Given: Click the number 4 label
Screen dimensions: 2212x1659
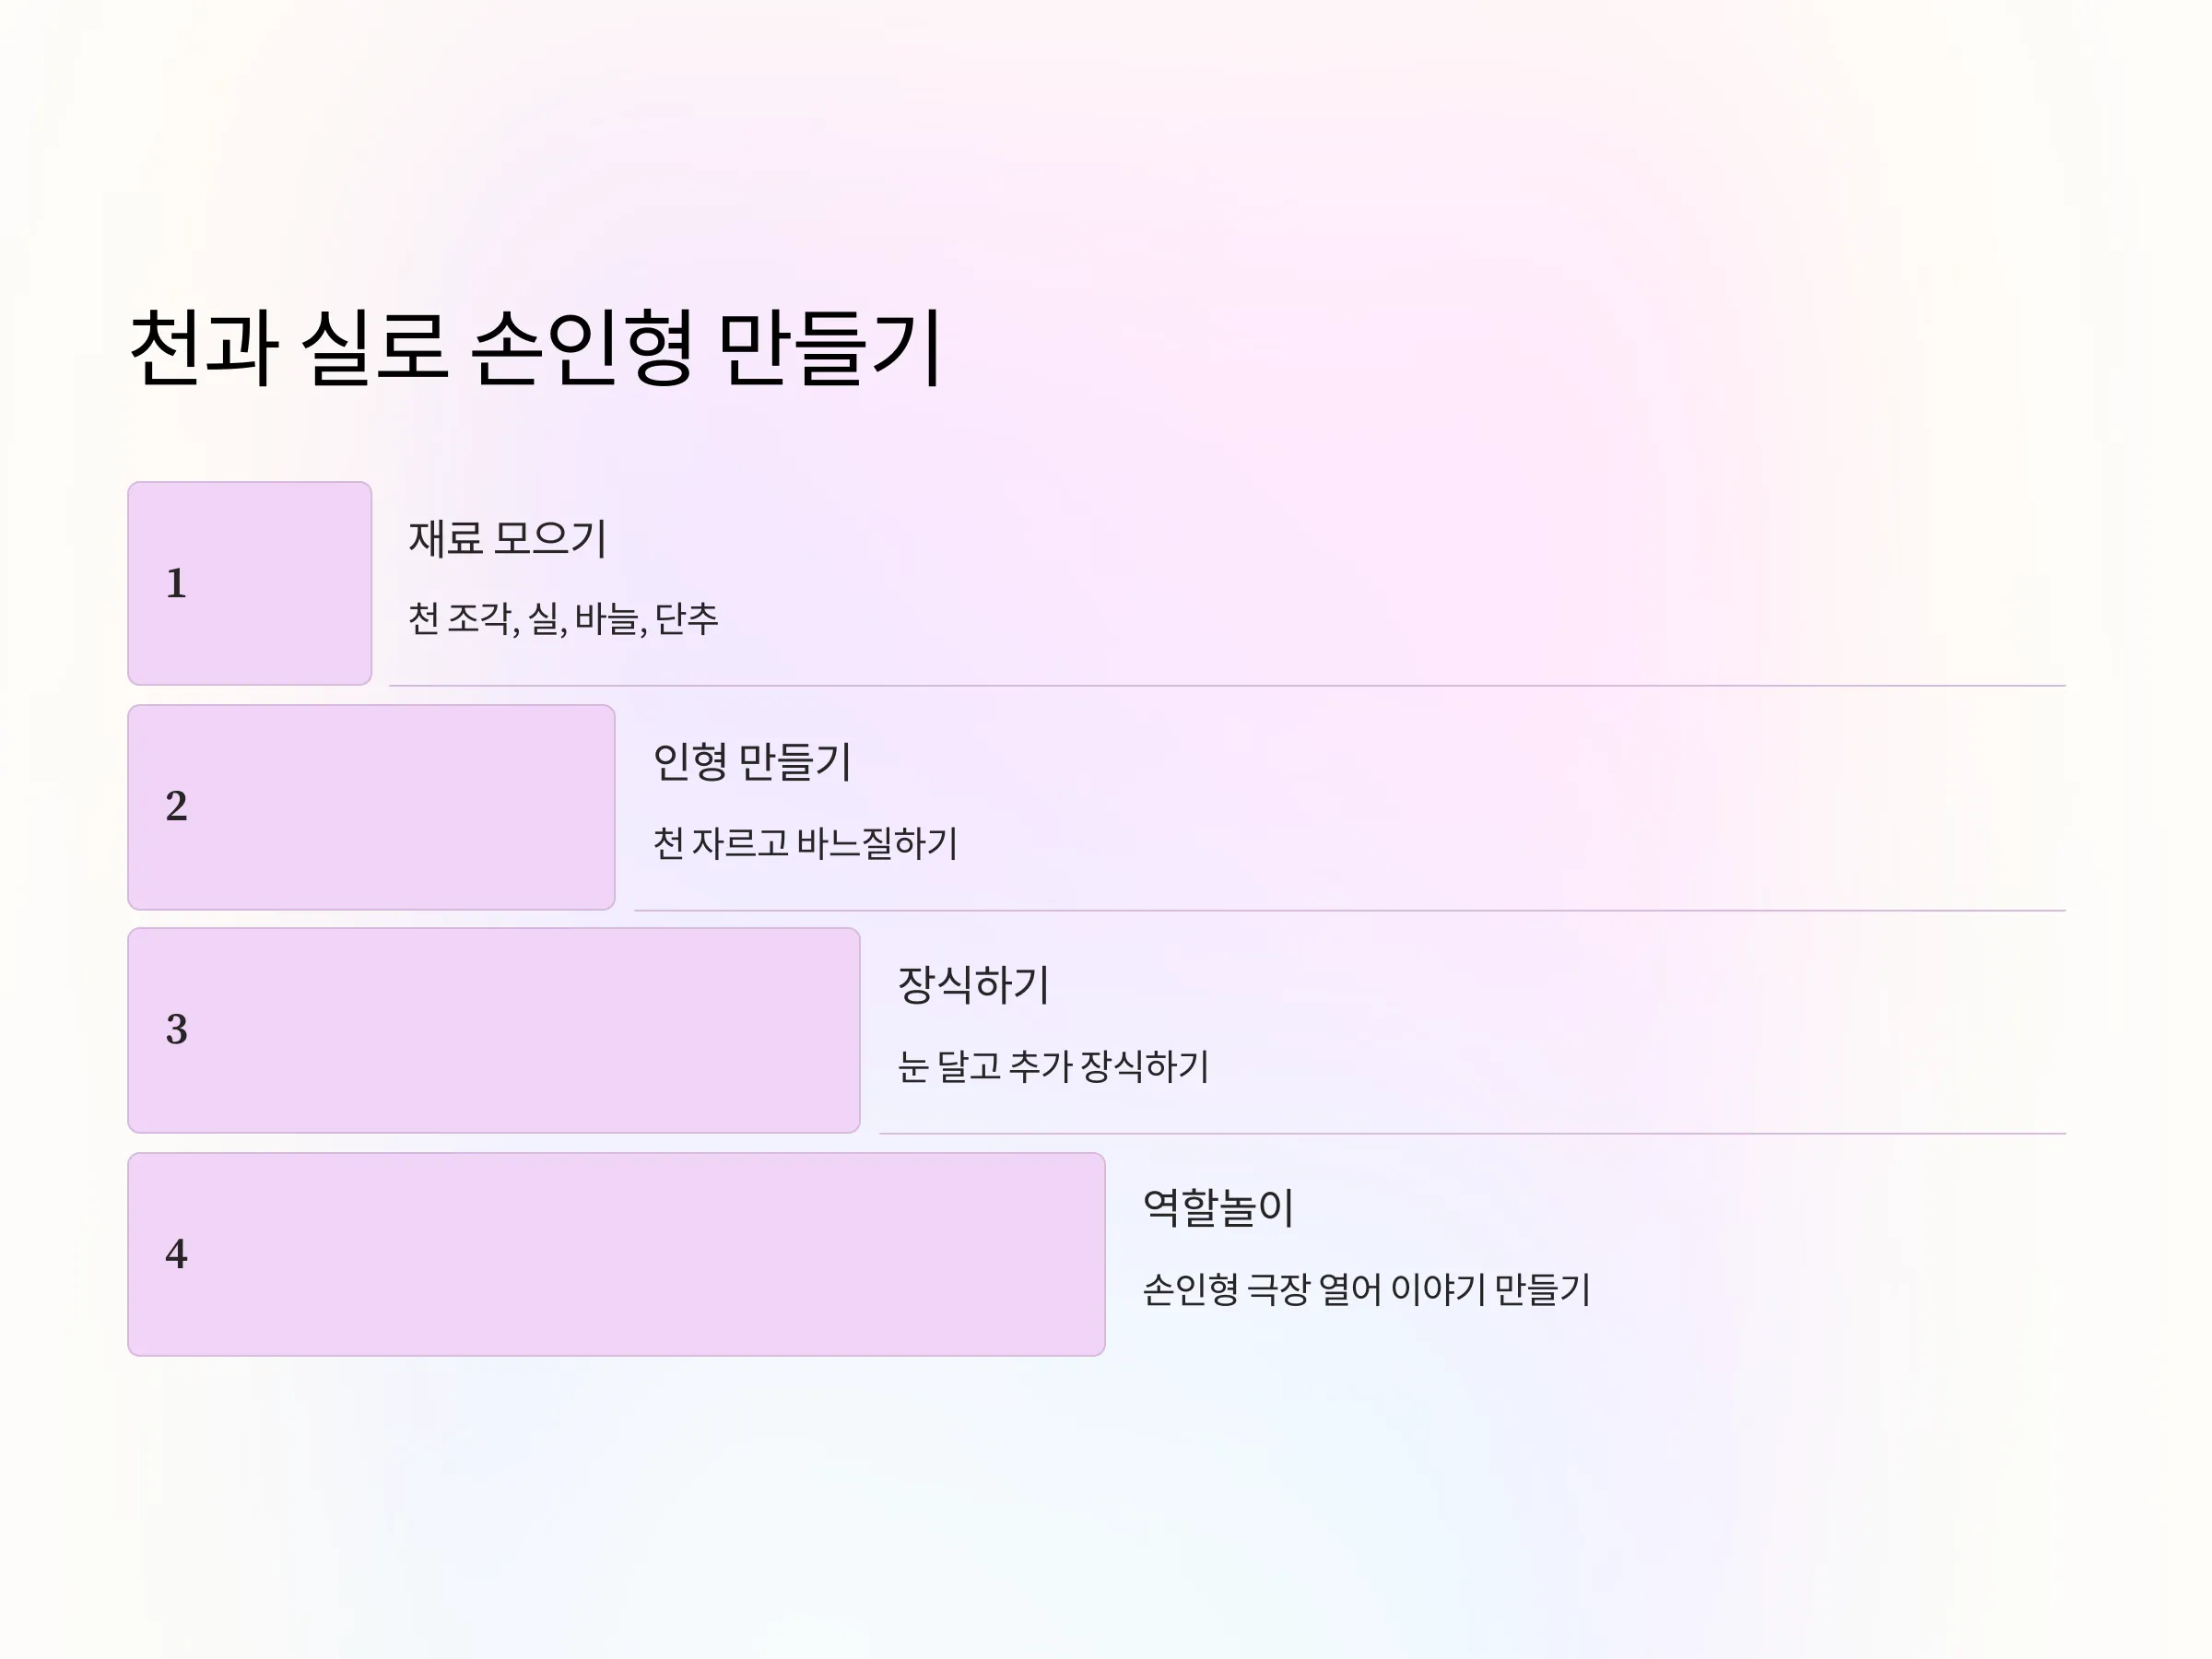Looking at the screenshot, I should coord(176,1254).
